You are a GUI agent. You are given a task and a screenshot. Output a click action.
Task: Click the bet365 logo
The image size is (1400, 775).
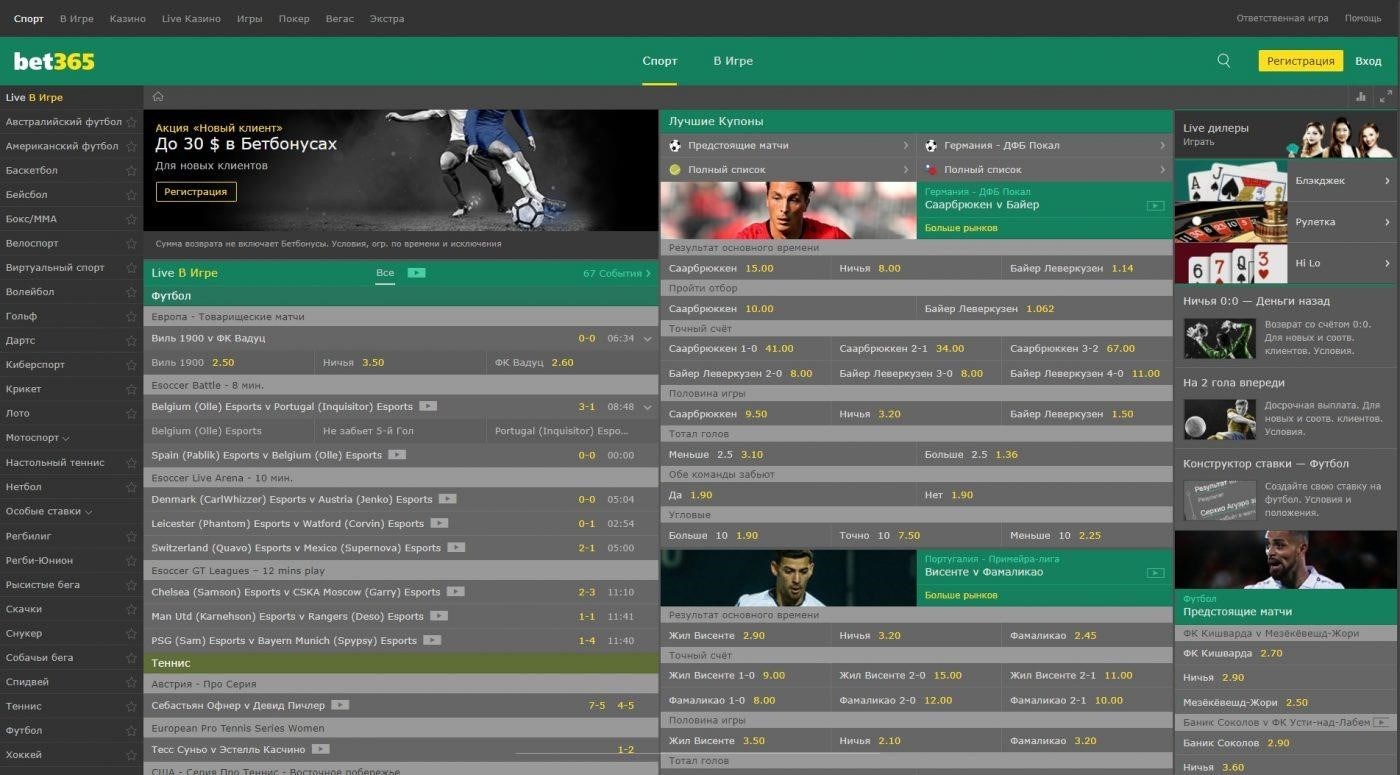tap(54, 61)
